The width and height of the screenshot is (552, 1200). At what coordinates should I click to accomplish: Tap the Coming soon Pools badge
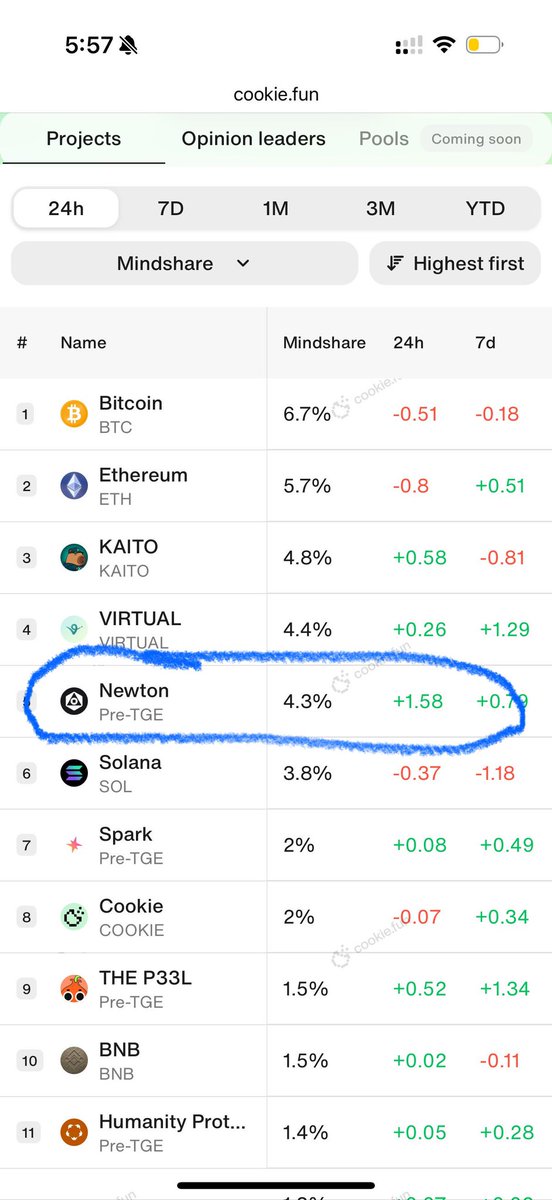pos(476,139)
